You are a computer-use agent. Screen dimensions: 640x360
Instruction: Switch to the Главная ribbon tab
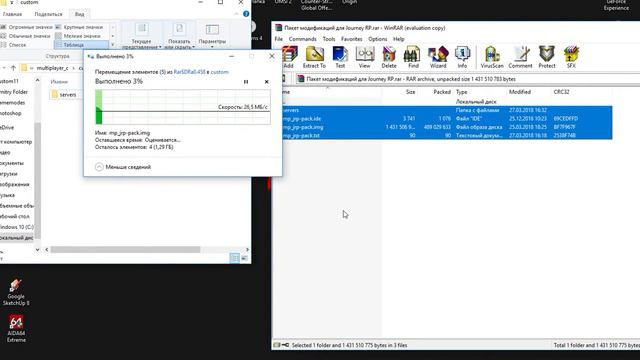12,14
